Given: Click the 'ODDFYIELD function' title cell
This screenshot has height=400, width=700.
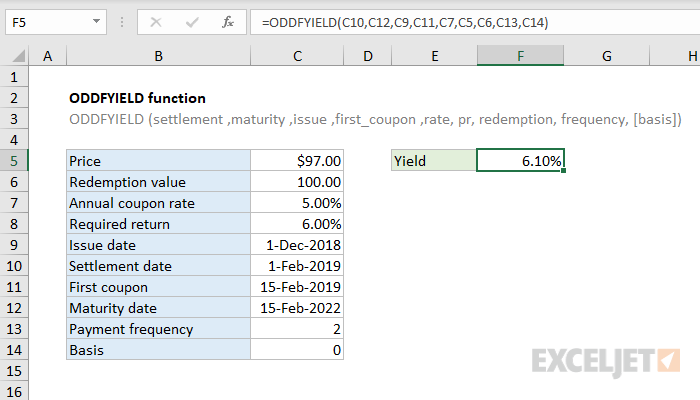Looking at the screenshot, I should point(138,98).
